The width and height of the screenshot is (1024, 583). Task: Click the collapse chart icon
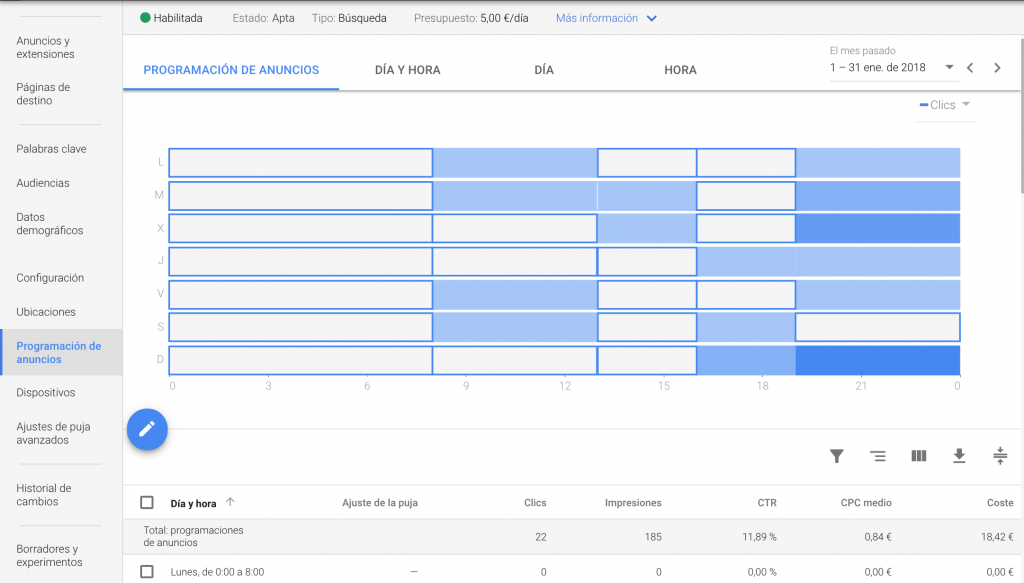click(1000, 456)
